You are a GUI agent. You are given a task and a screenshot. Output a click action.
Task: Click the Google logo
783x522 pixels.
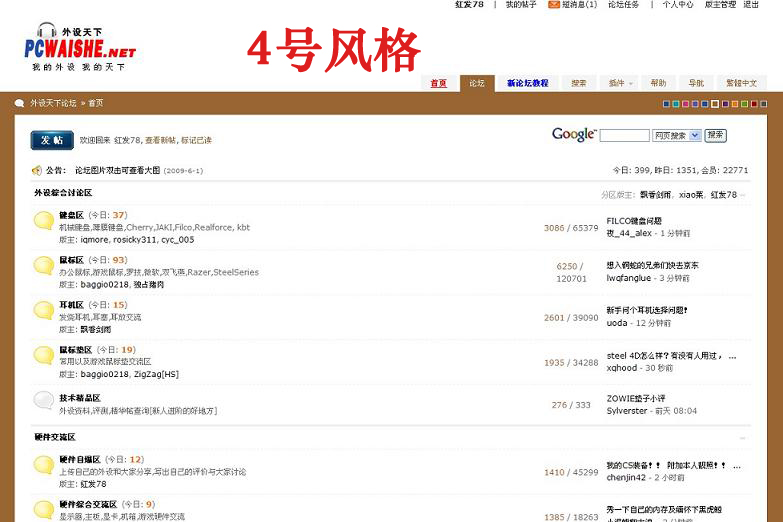tap(573, 135)
